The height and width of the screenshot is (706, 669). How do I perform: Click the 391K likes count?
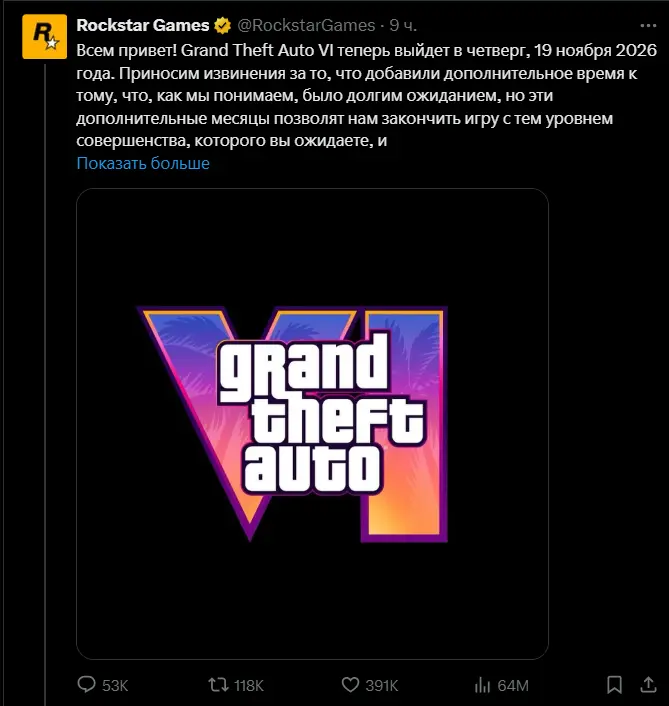coord(382,685)
